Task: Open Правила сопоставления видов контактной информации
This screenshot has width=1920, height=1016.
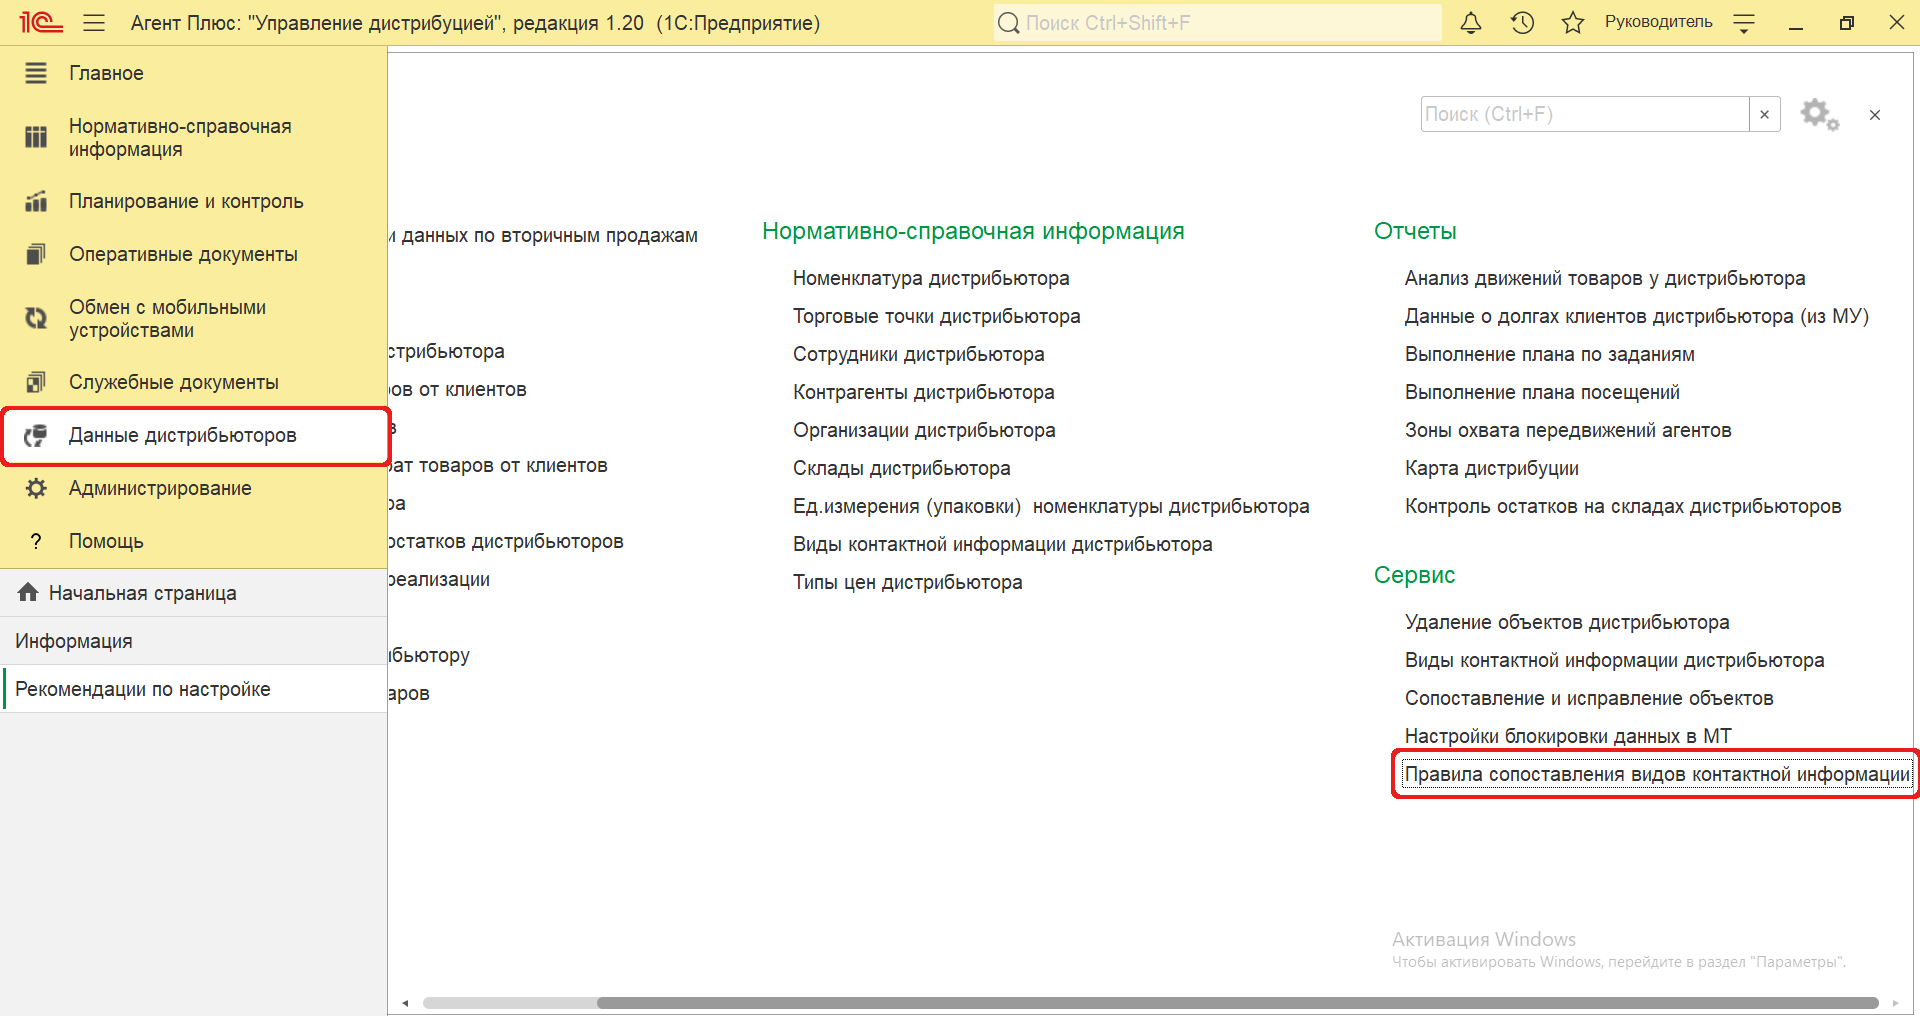Action: [x=1656, y=774]
